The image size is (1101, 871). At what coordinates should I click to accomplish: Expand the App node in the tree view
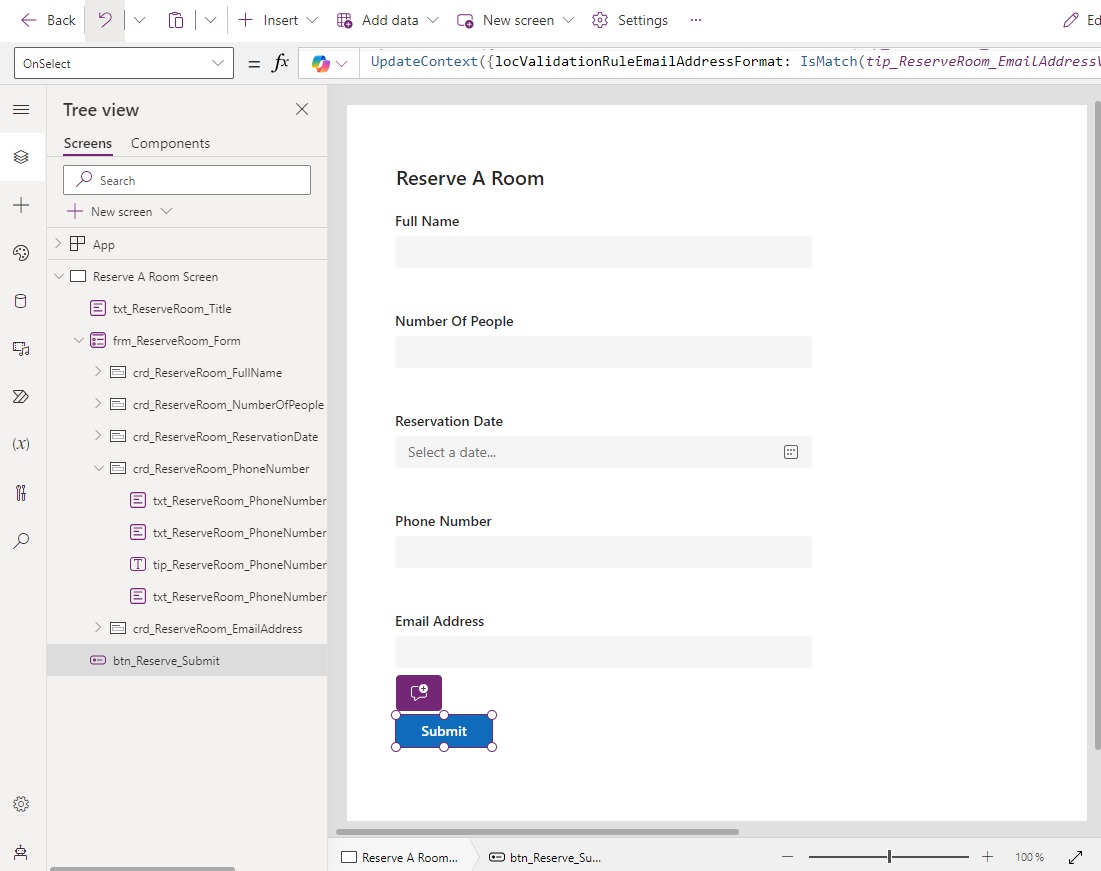[57, 244]
